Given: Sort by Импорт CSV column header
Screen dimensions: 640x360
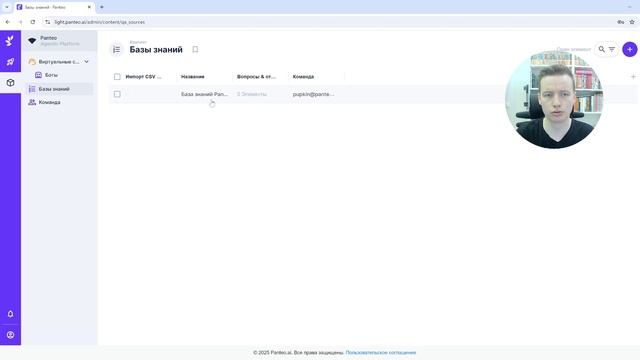Looking at the screenshot, I should coord(143,77).
